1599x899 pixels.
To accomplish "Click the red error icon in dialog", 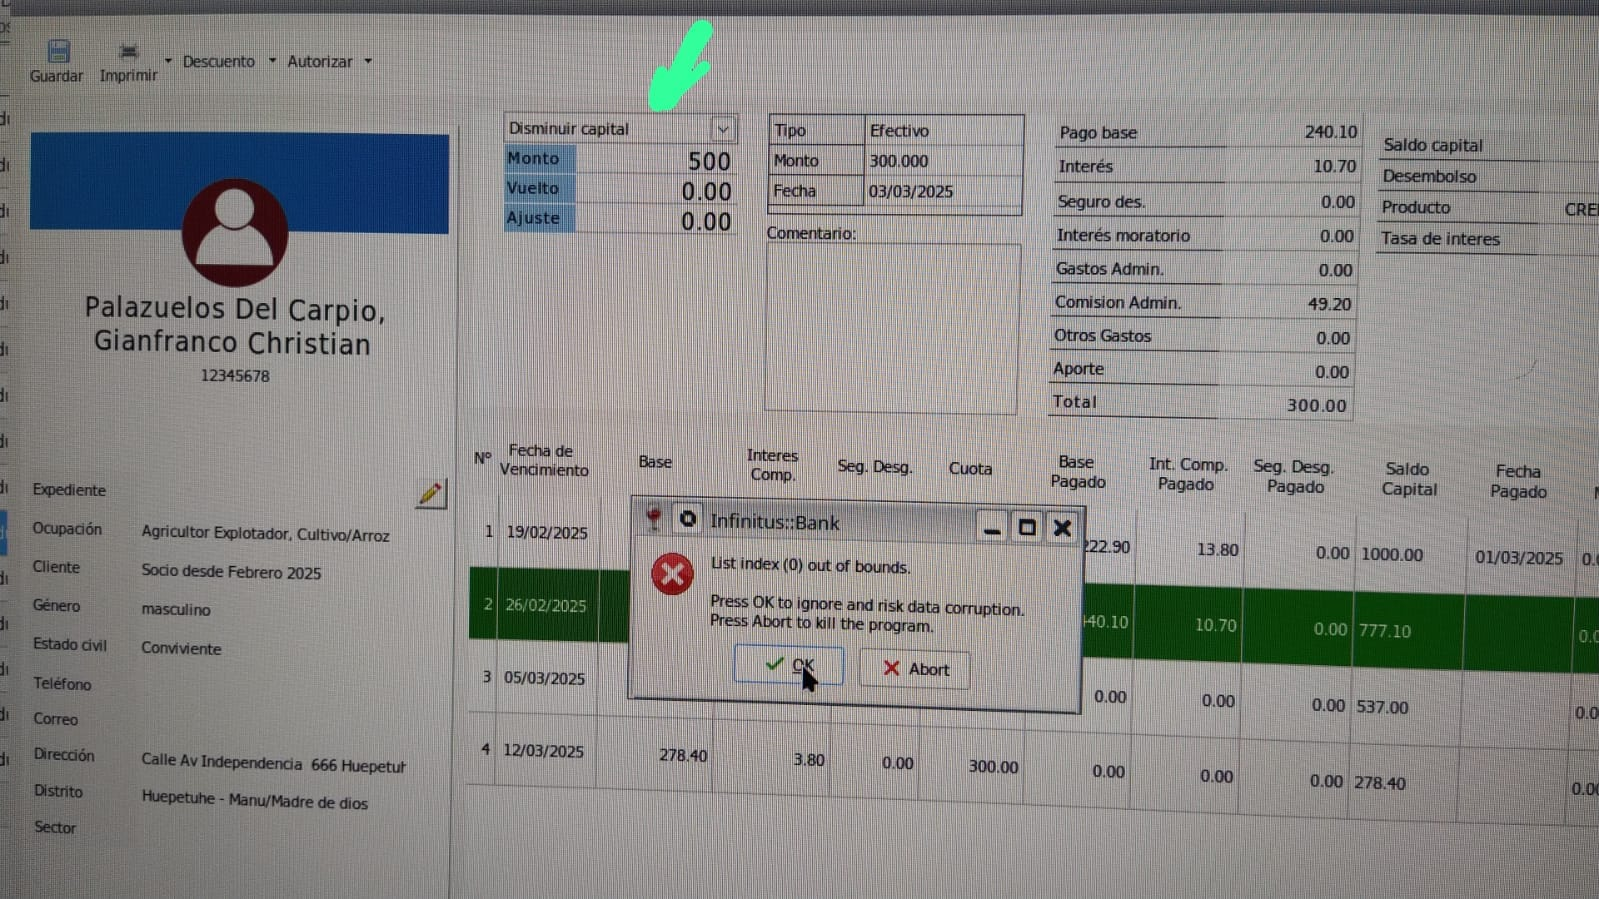I will pos(672,575).
